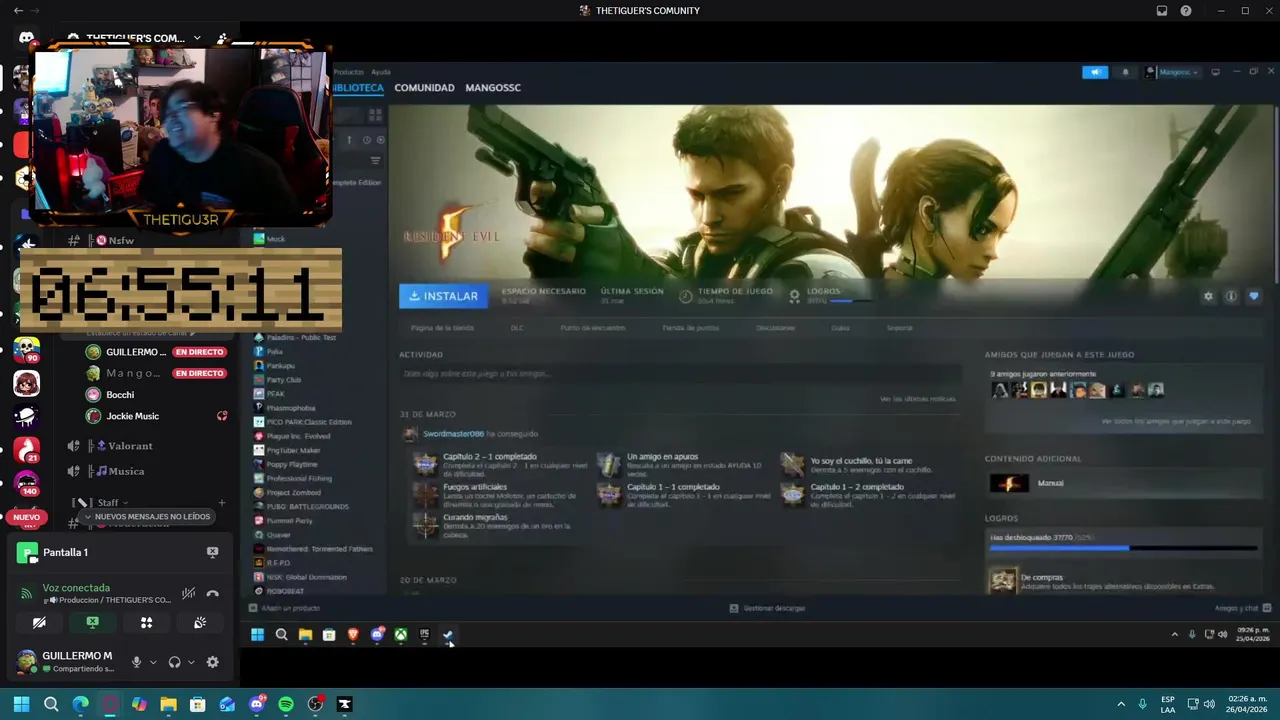The image size is (1280, 720).
Task: Open Discord user settings gear
Action: [212, 662]
